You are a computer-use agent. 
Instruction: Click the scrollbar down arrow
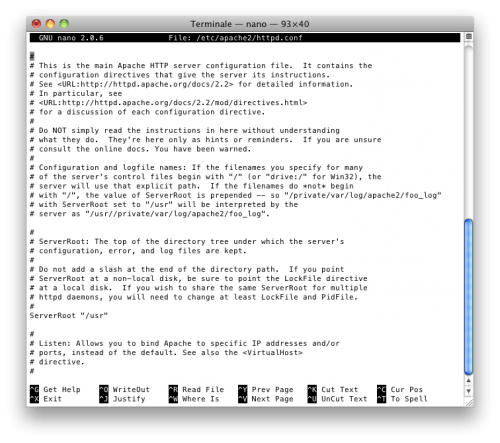(469, 391)
